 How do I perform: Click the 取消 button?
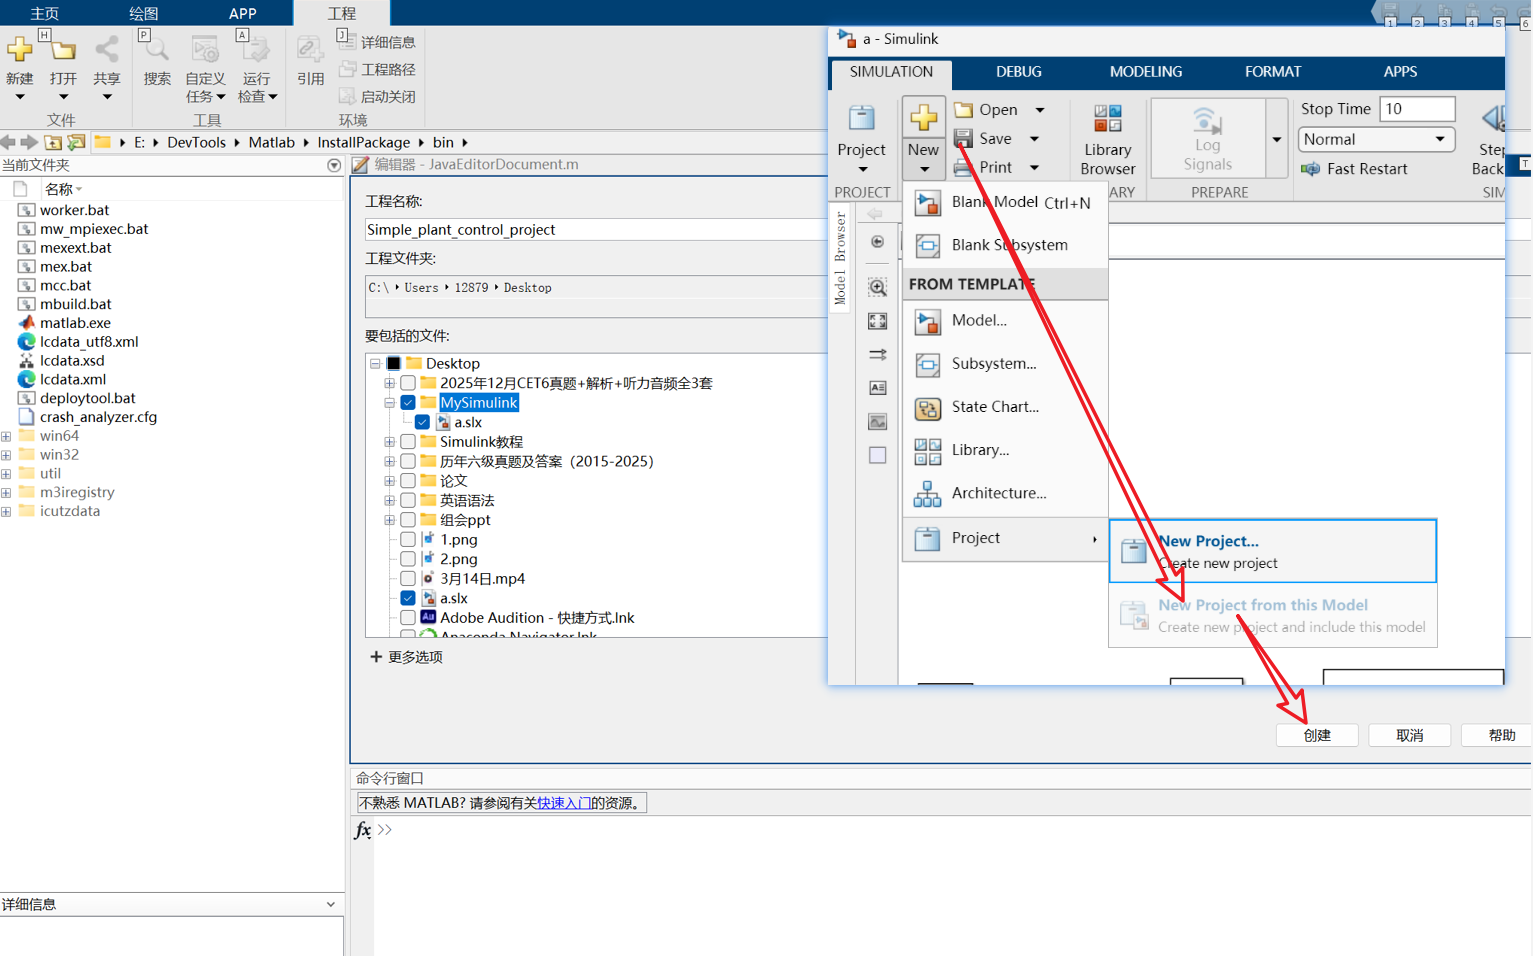click(1409, 735)
